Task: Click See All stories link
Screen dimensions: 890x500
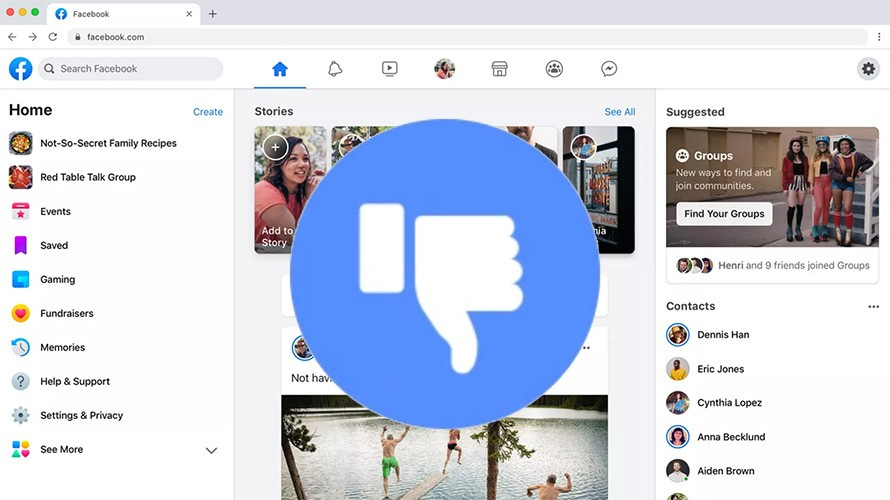Action: point(620,112)
